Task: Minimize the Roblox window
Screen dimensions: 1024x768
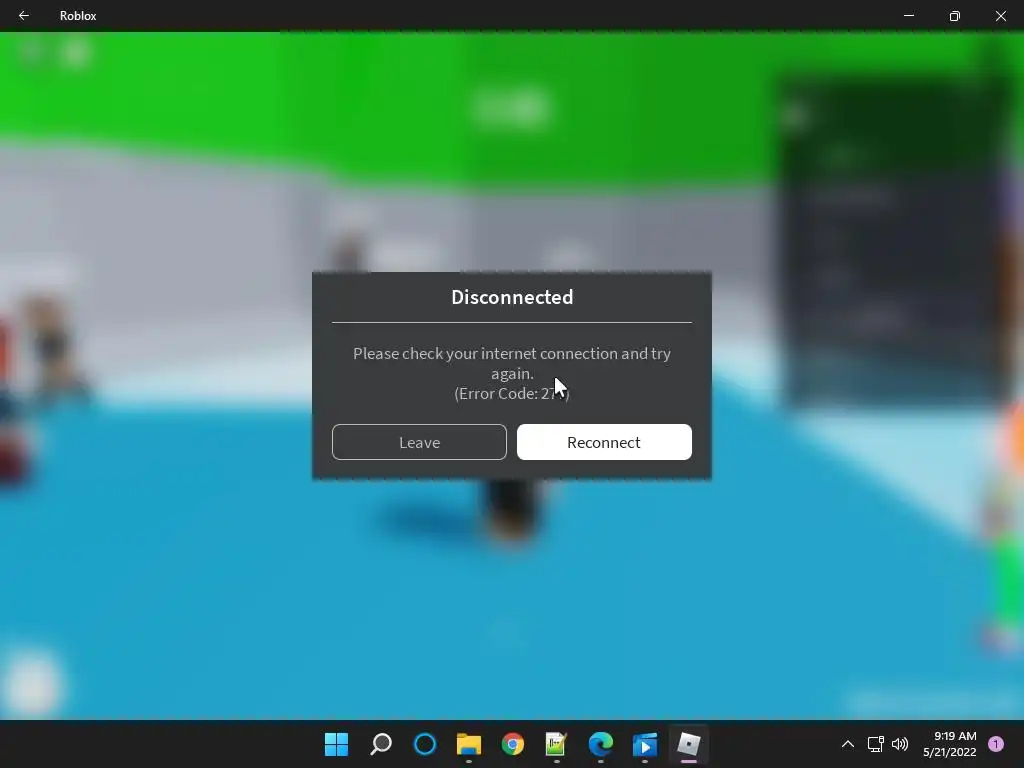Action: 908,16
